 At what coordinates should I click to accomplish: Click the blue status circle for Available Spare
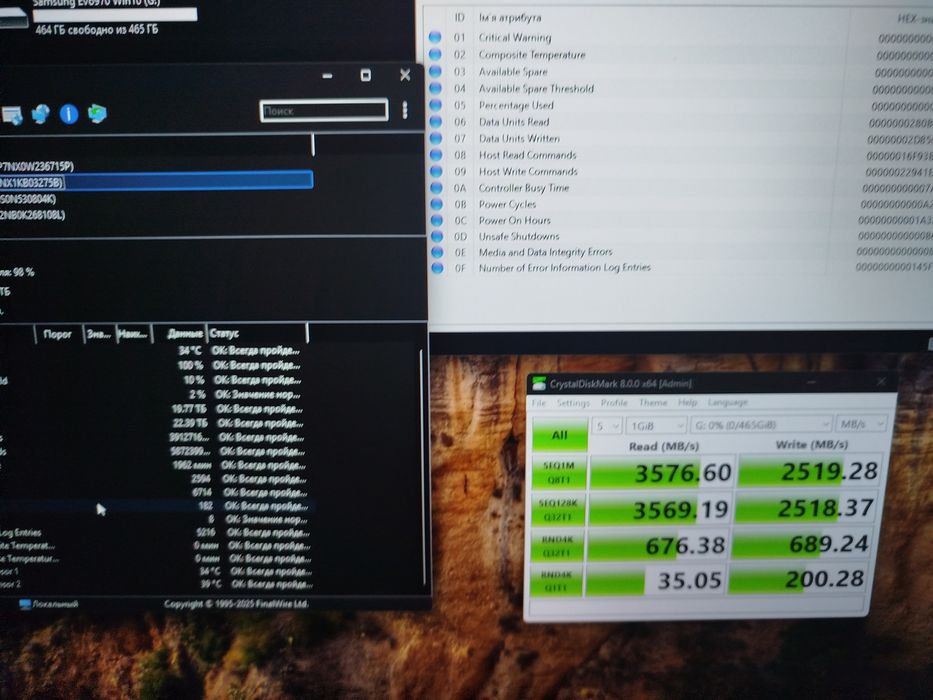tap(435, 71)
